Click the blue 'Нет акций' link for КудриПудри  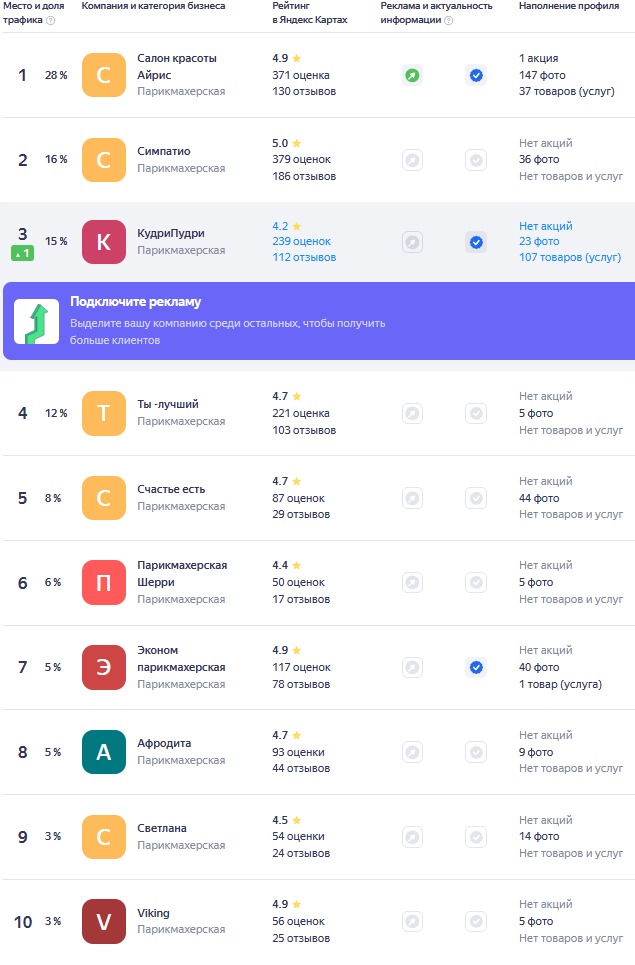(546, 226)
